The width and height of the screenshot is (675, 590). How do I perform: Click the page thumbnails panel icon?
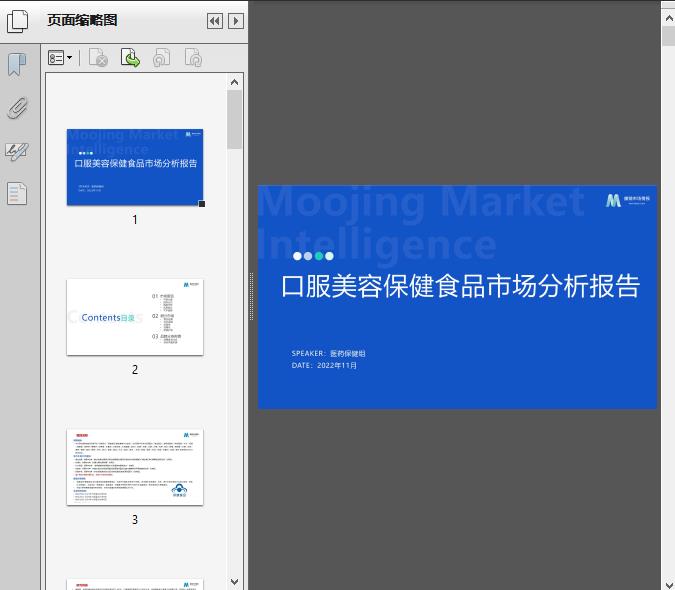pyautogui.click(x=18, y=21)
